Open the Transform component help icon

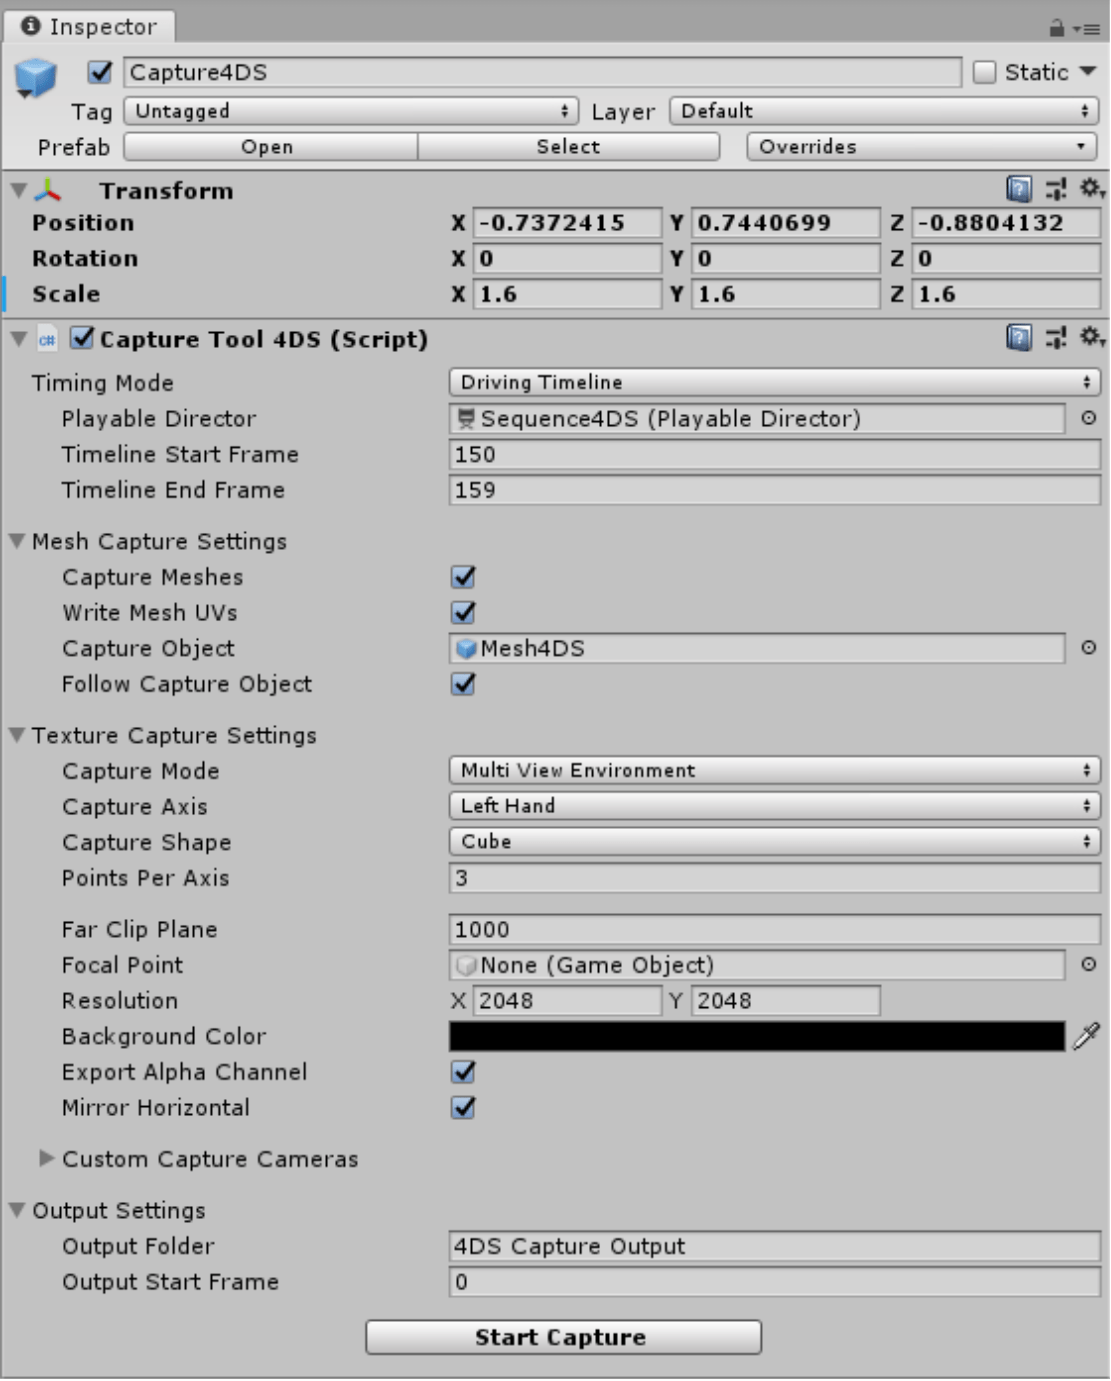point(1017,190)
